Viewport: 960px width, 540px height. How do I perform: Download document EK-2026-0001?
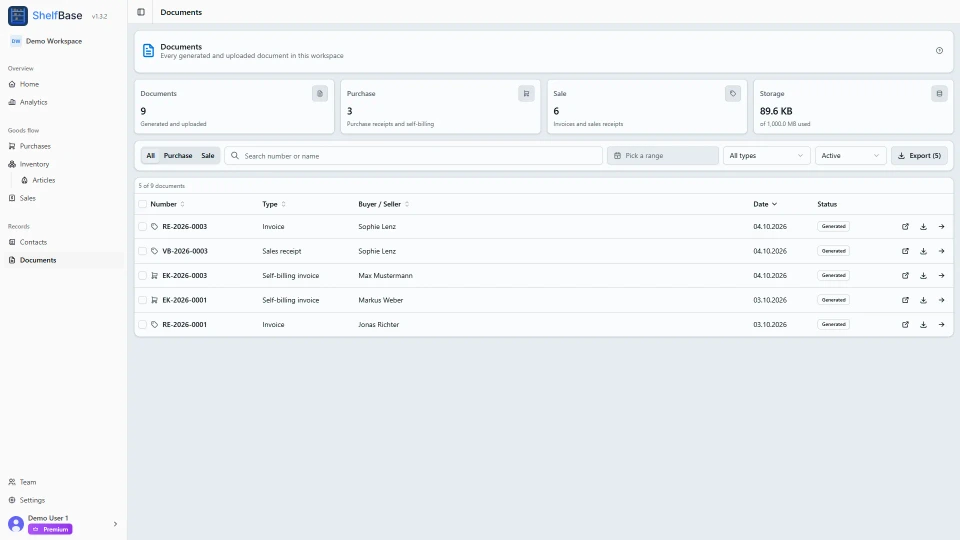tap(923, 300)
